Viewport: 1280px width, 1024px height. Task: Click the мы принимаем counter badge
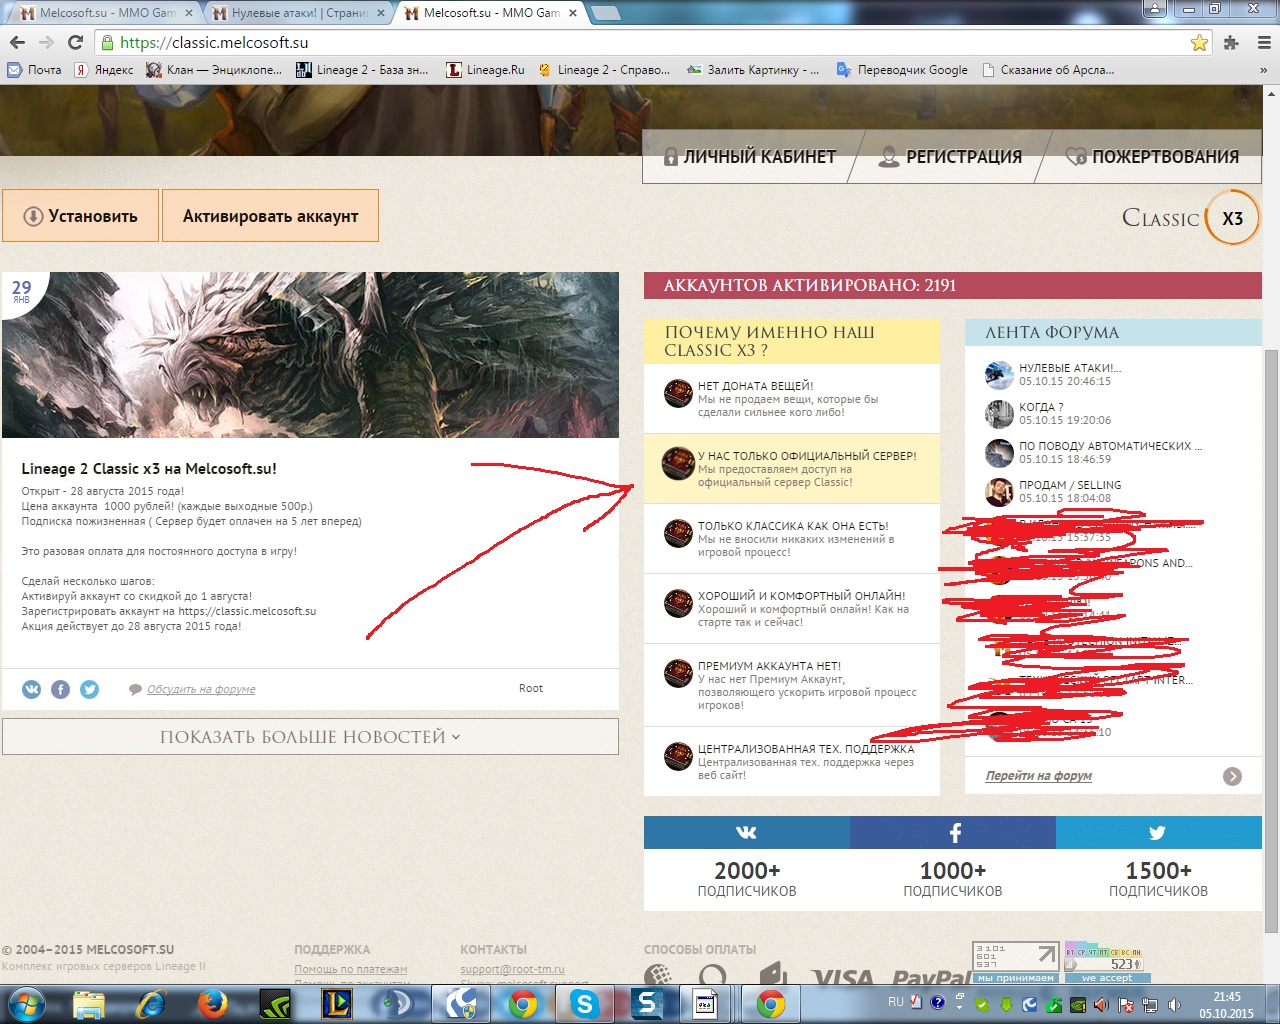[x=1015, y=962]
